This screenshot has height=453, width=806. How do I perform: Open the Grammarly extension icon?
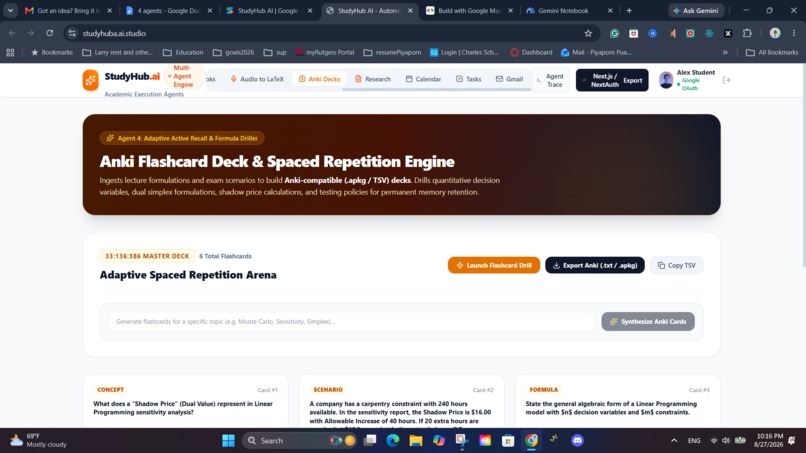tap(614, 33)
